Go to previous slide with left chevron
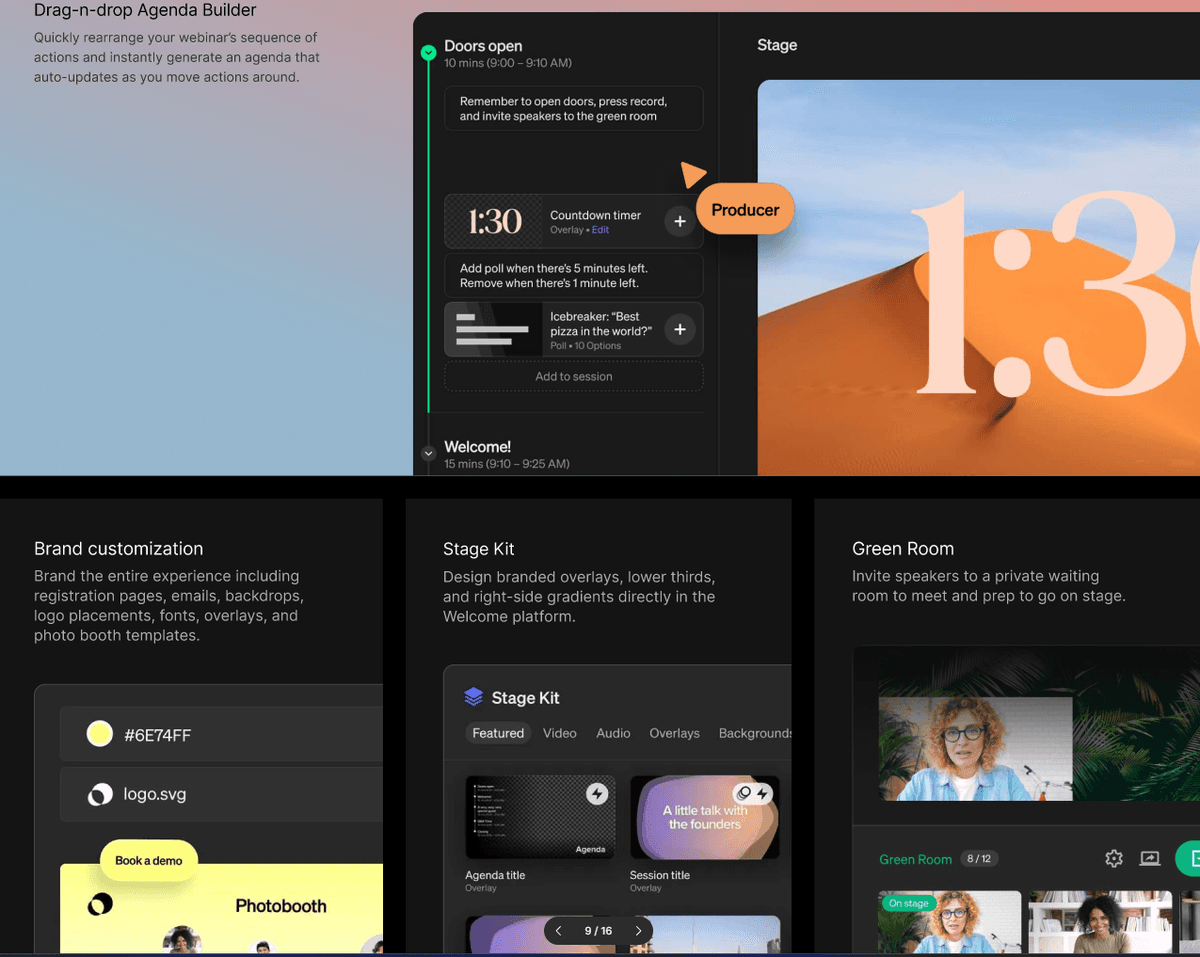Screen dimensions: 1200x957 pos(559,931)
